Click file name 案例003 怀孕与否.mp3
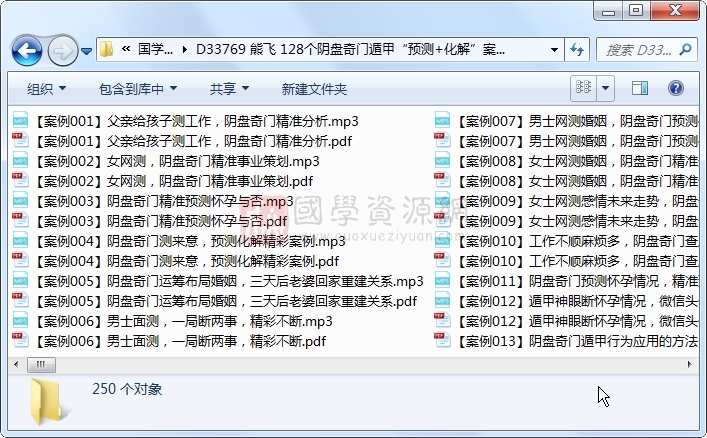The width and height of the screenshot is (707, 438). (x=163, y=201)
